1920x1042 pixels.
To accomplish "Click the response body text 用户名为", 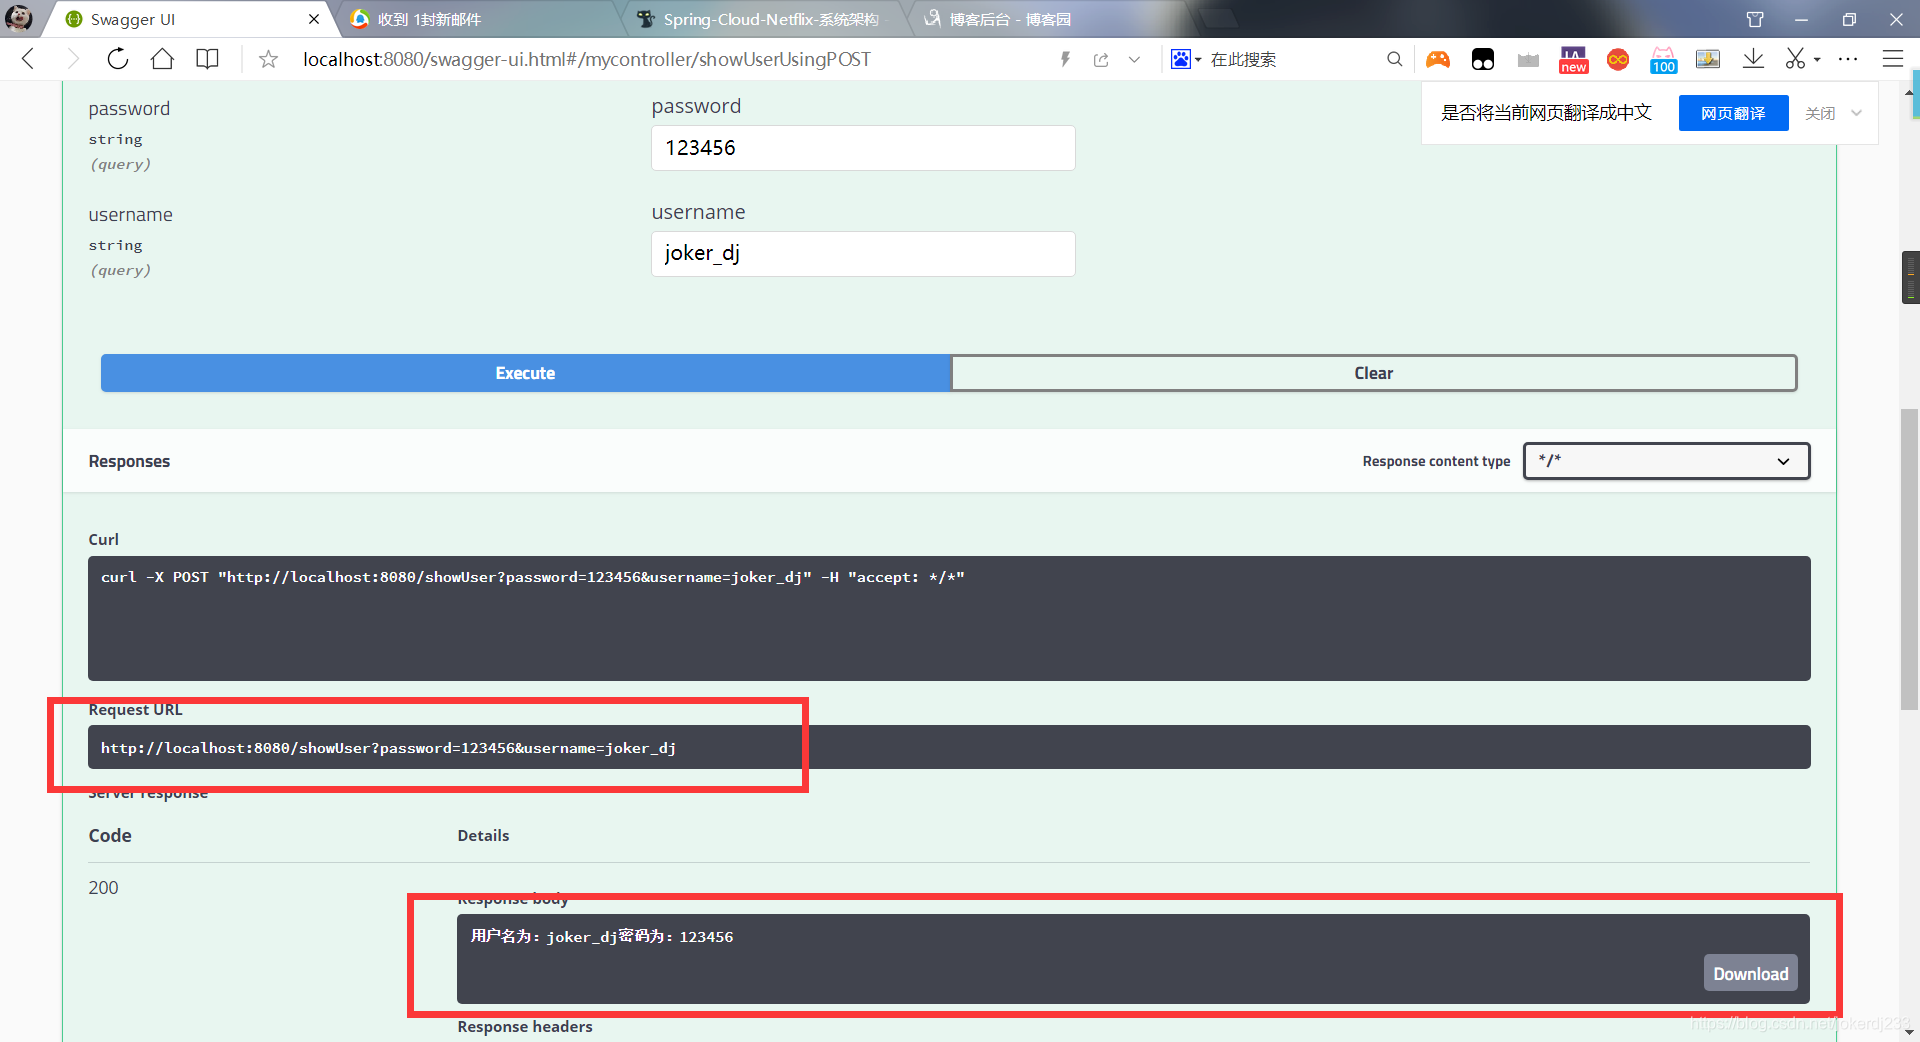I will click(601, 937).
